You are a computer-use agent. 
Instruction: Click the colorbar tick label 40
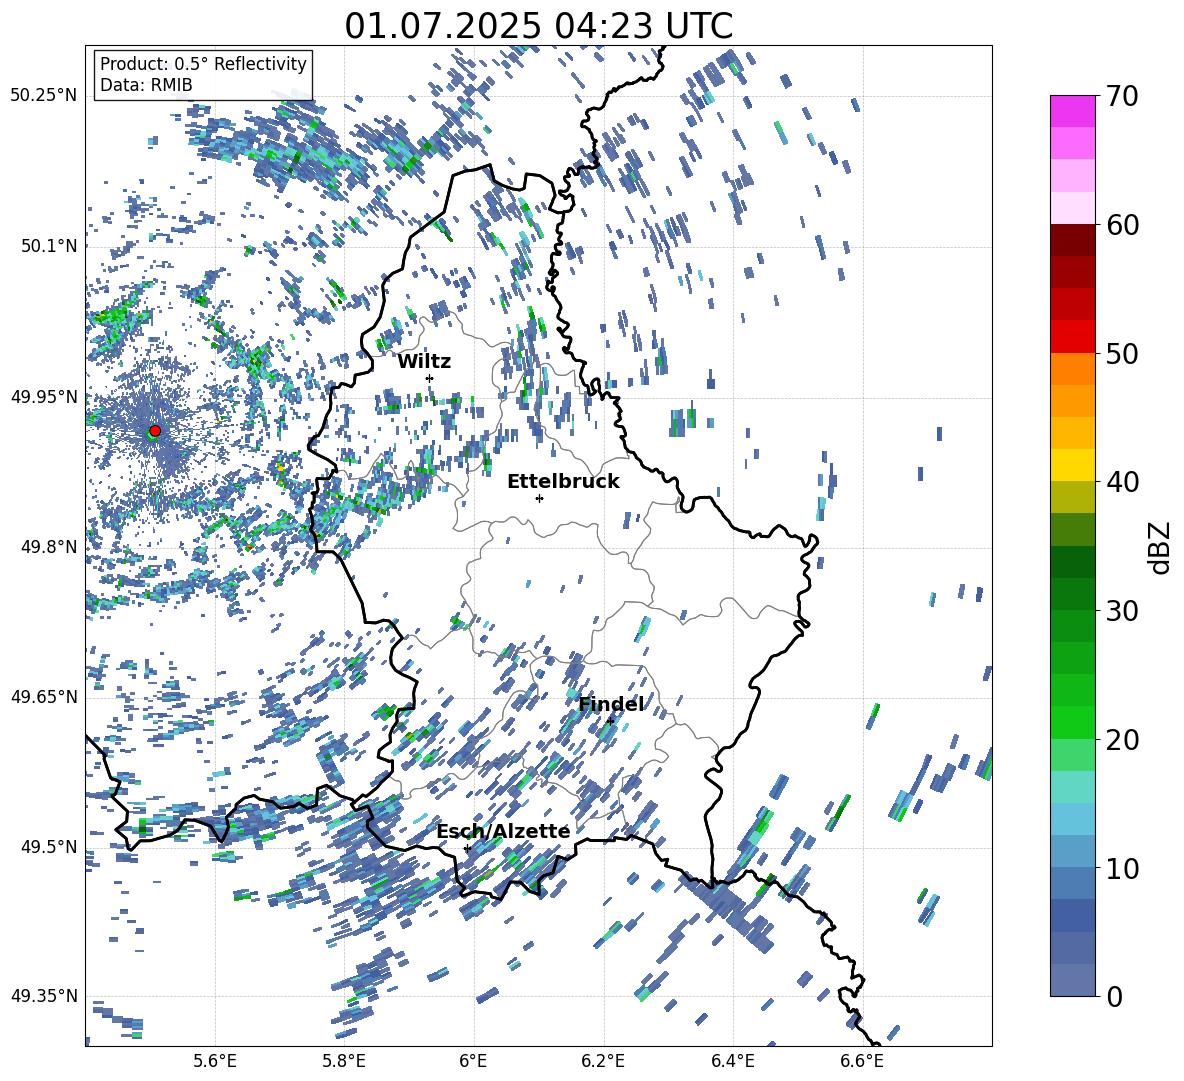pyautogui.click(x=1122, y=482)
